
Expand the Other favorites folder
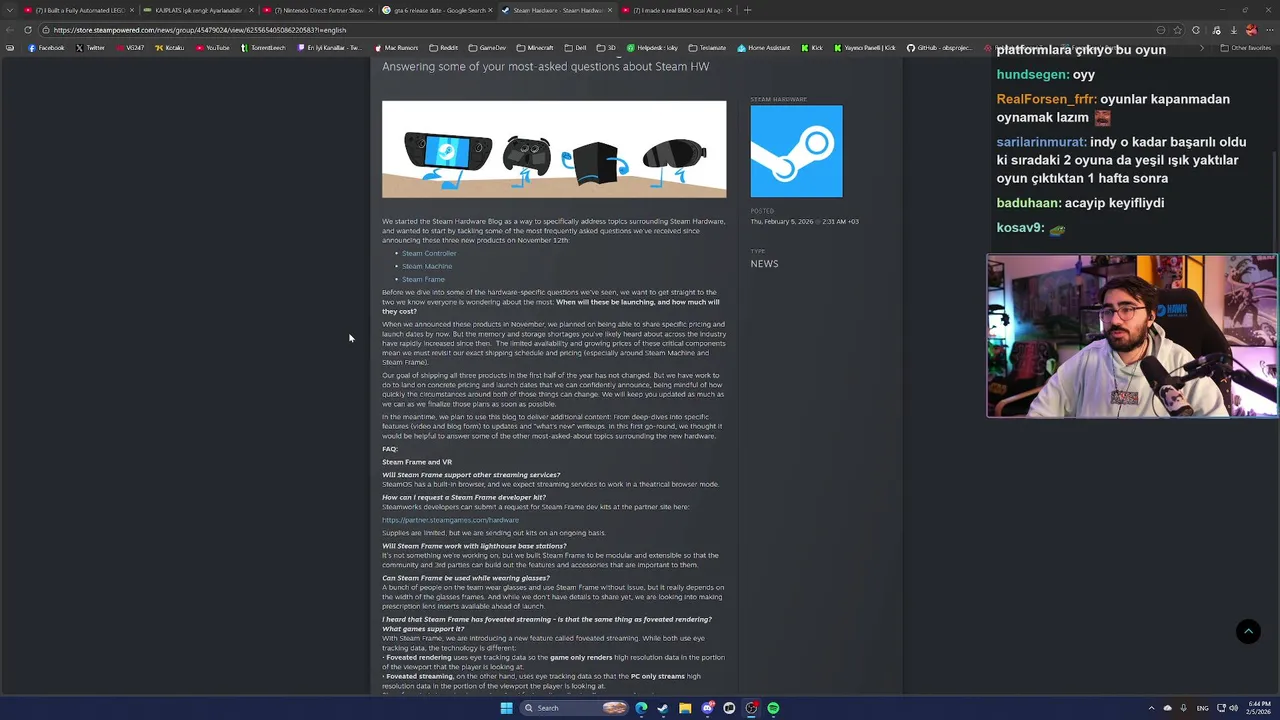click(1246, 48)
